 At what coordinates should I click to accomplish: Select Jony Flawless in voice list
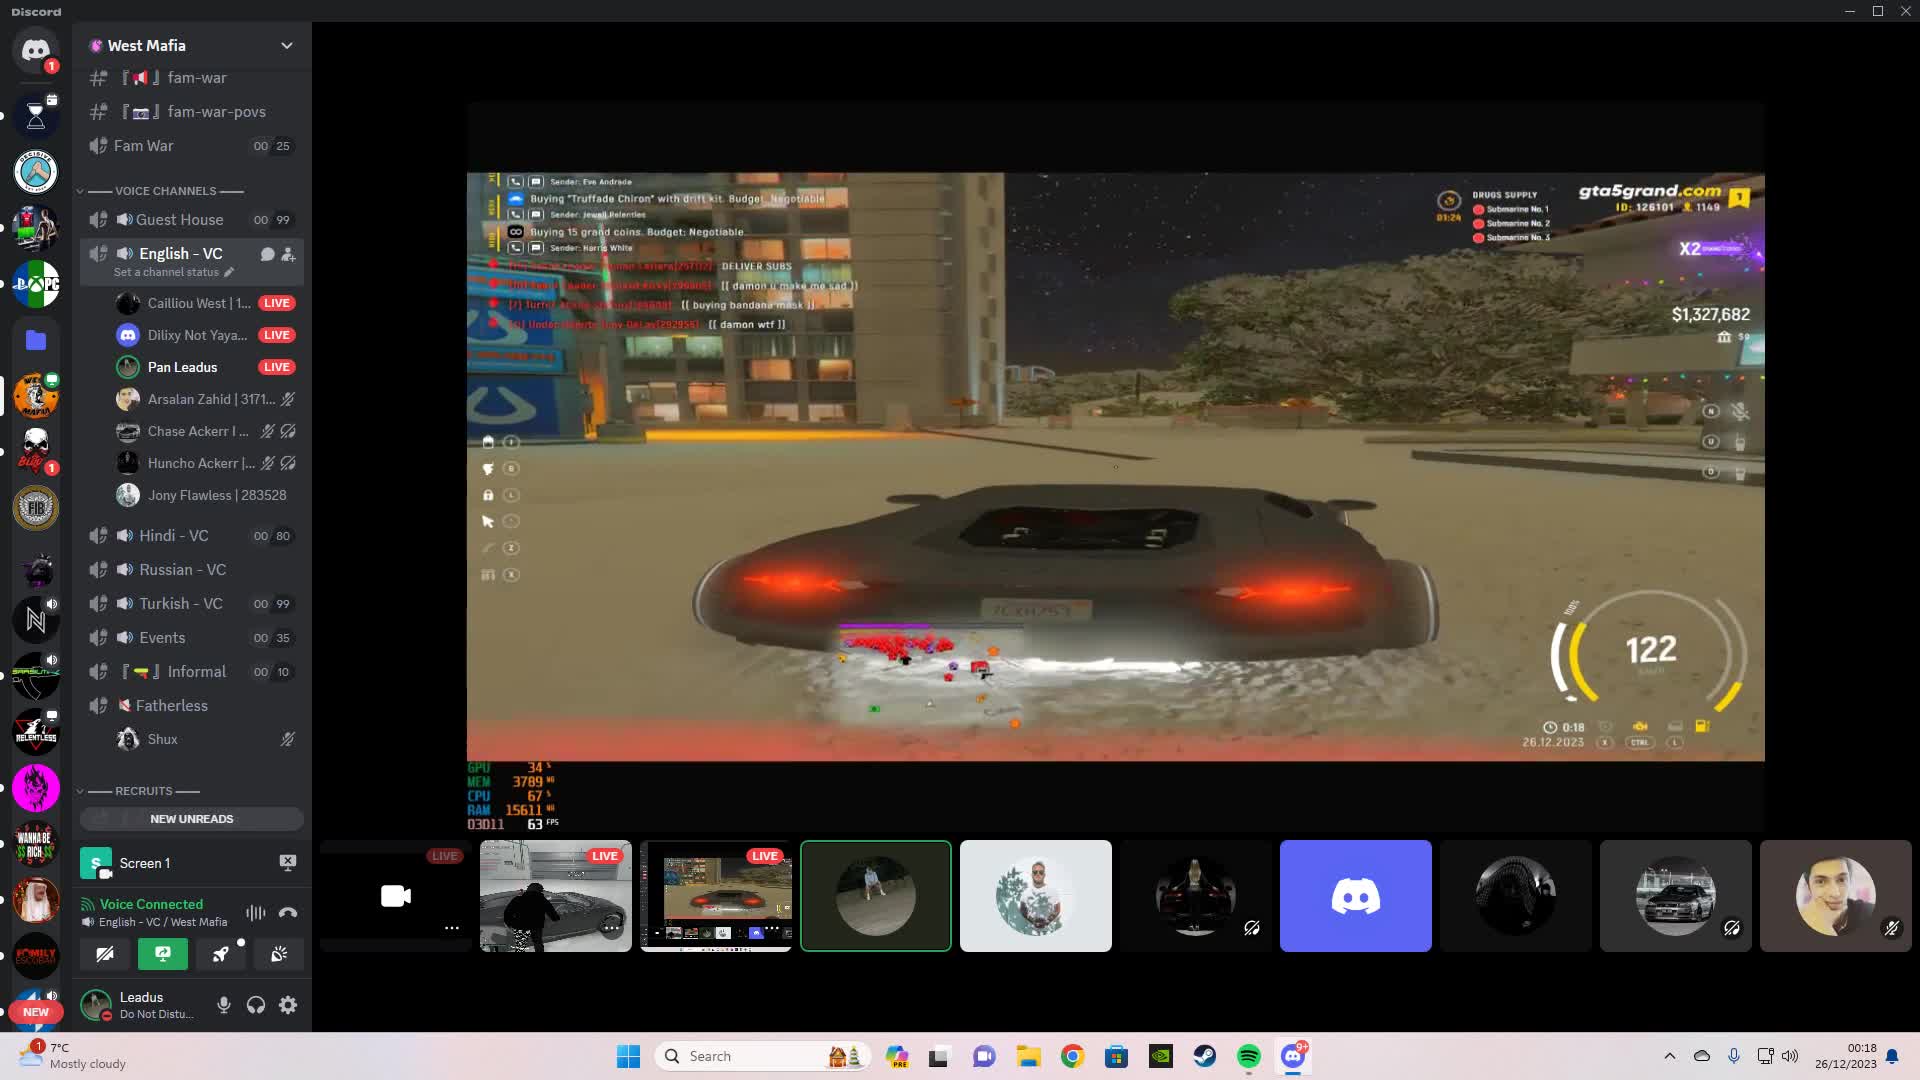(206, 495)
